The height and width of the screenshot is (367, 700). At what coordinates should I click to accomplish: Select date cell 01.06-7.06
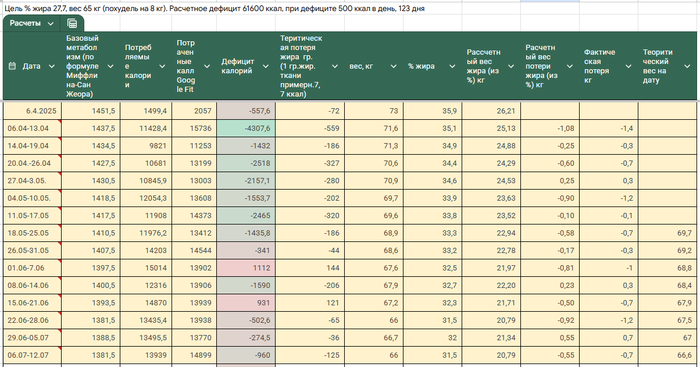point(33,268)
